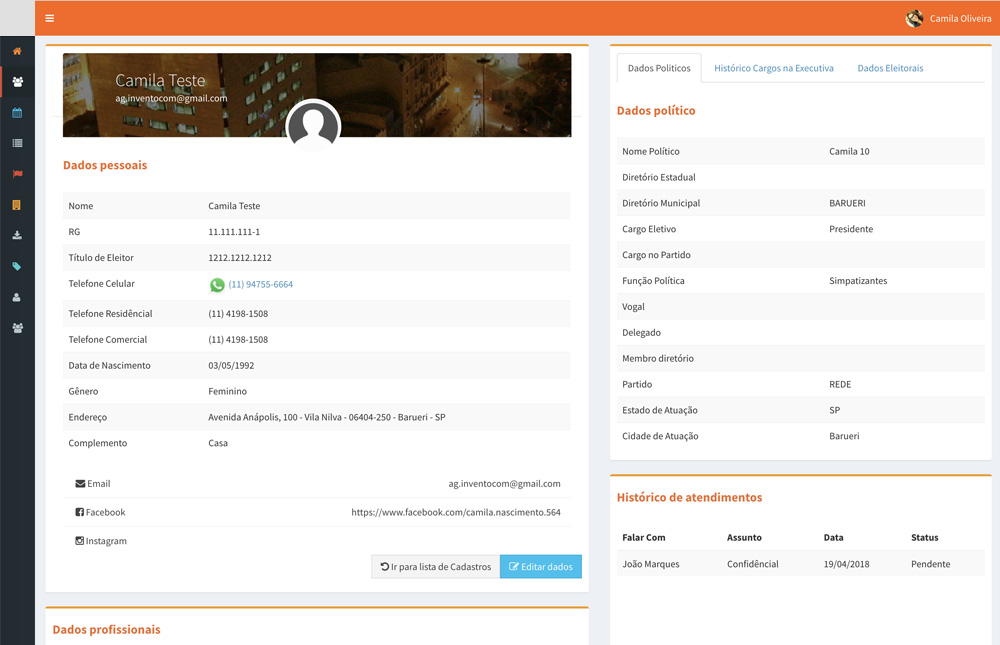1000x645 pixels.
Task: Click the Data column header
Action: [x=833, y=537]
